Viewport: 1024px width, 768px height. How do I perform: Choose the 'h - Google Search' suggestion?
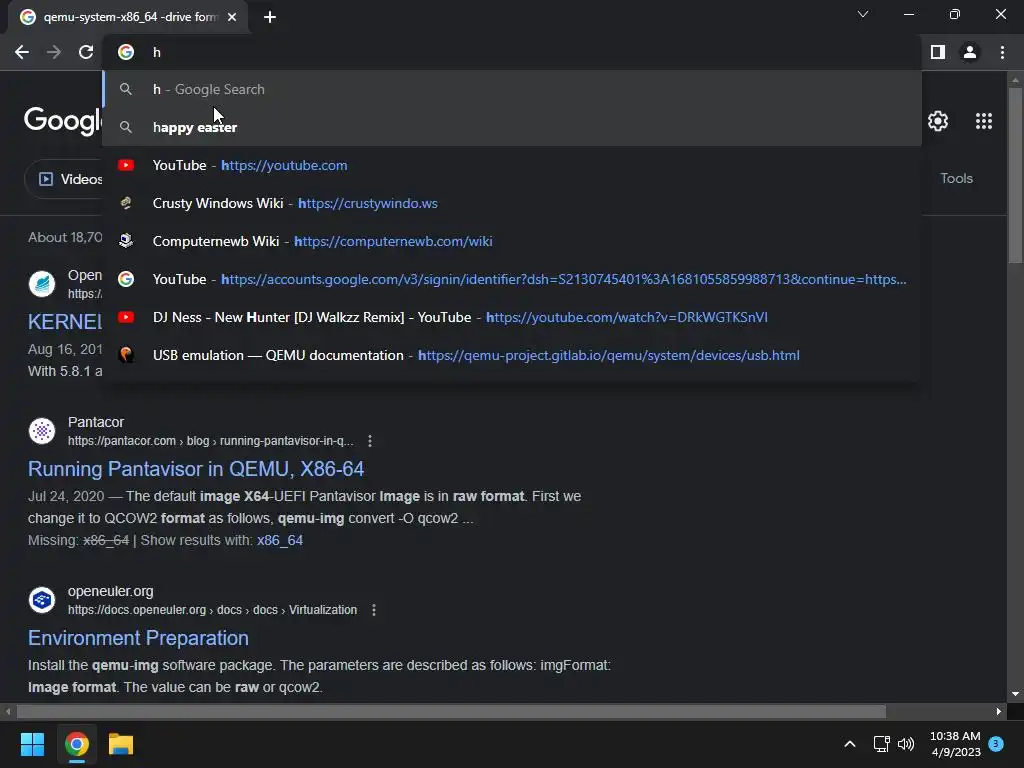512,89
